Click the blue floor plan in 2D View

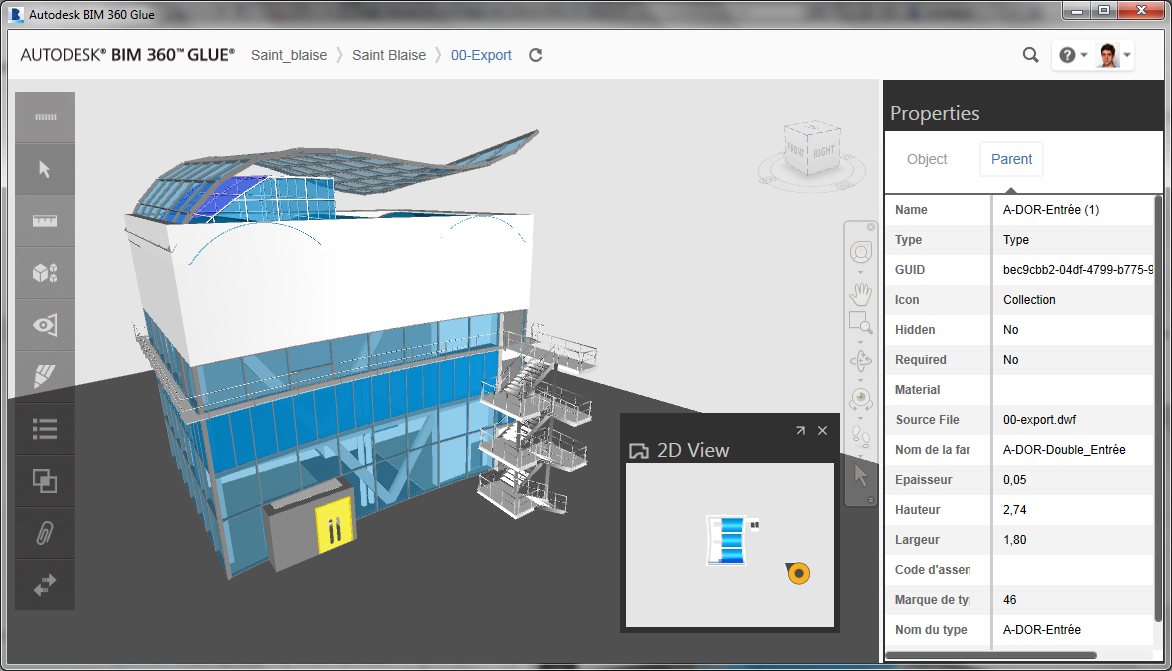pos(727,539)
